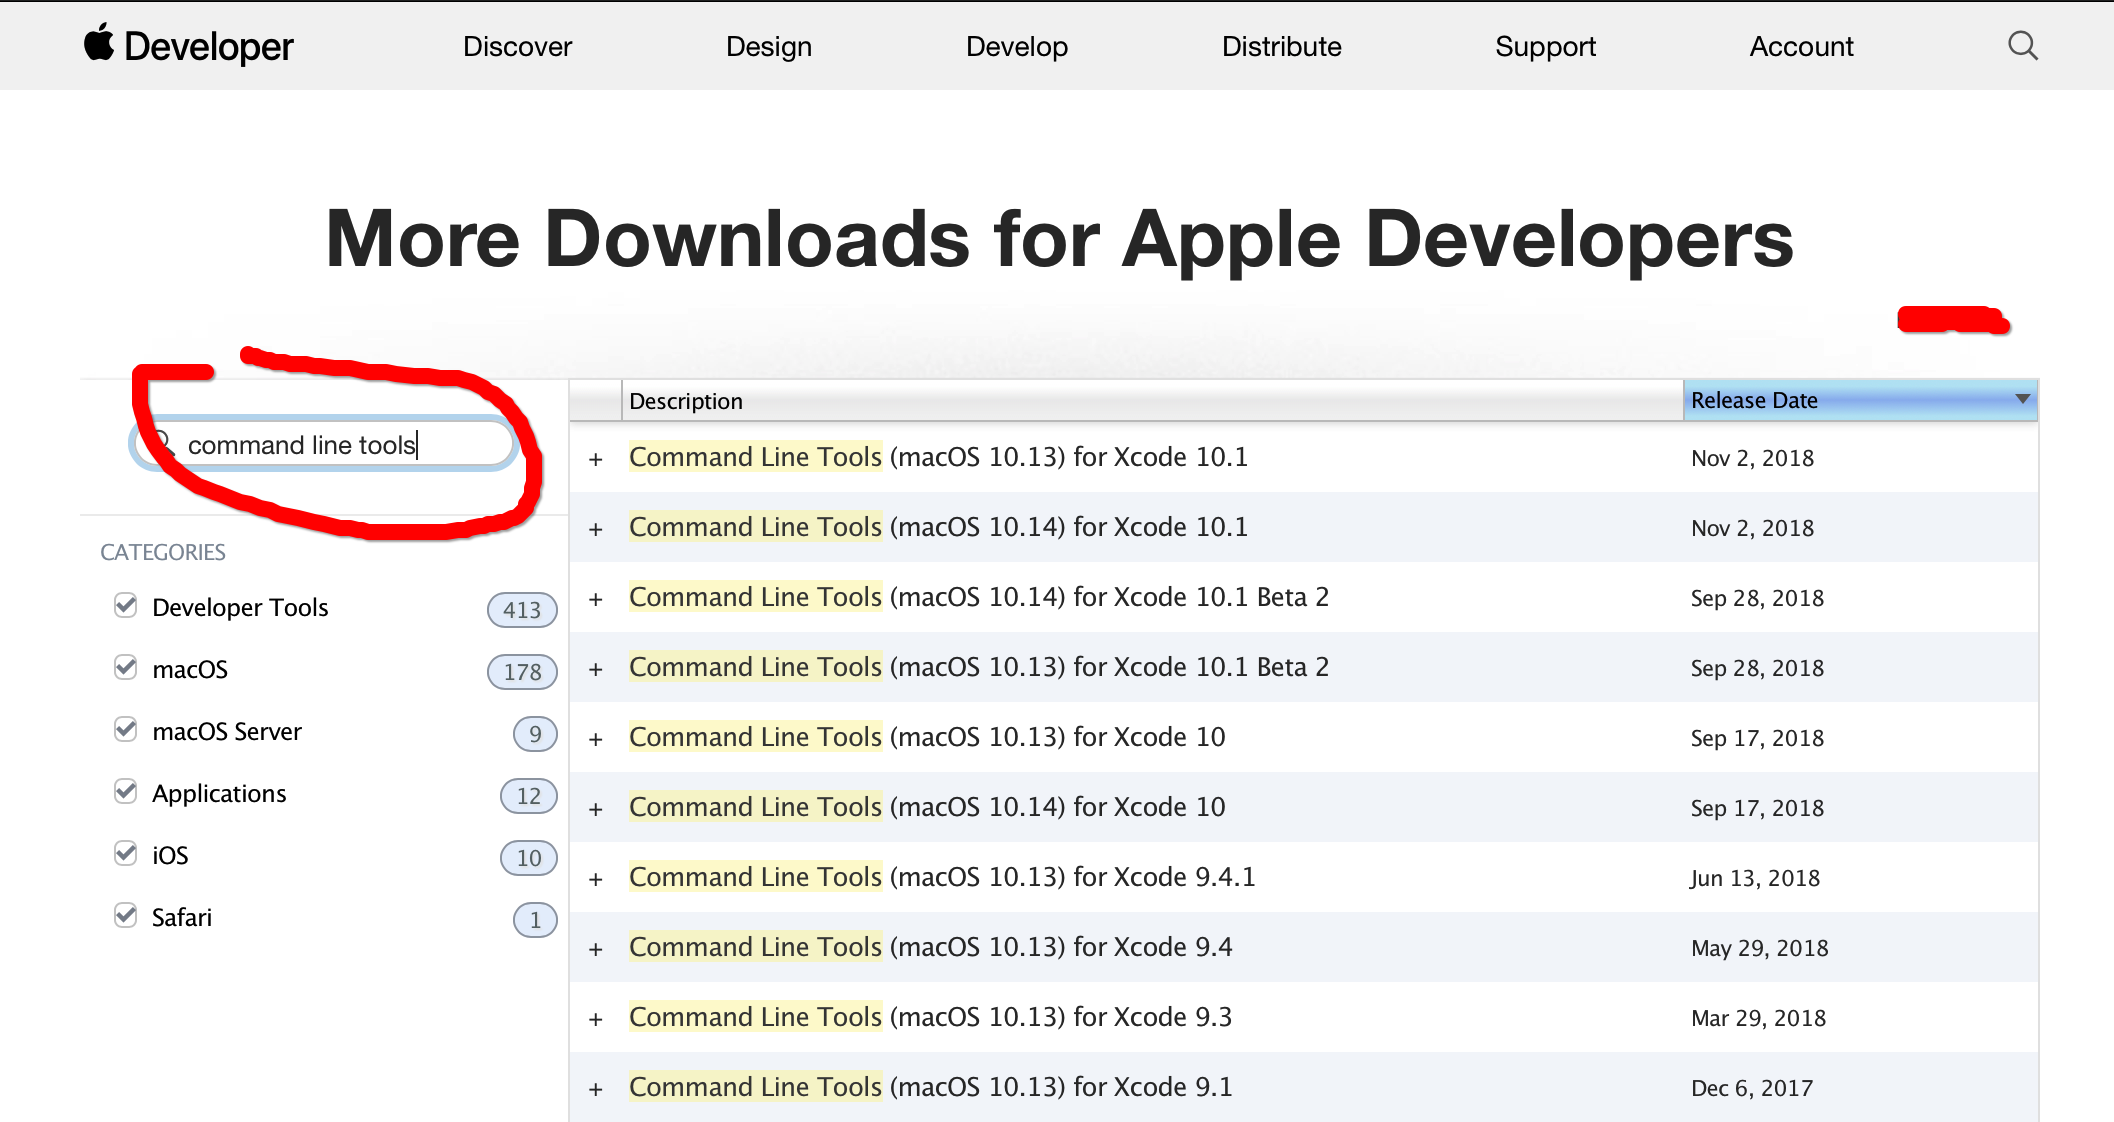The width and height of the screenshot is (2114, 1122).
Task: Sort by the Description column header
Action: point(1152,400)
